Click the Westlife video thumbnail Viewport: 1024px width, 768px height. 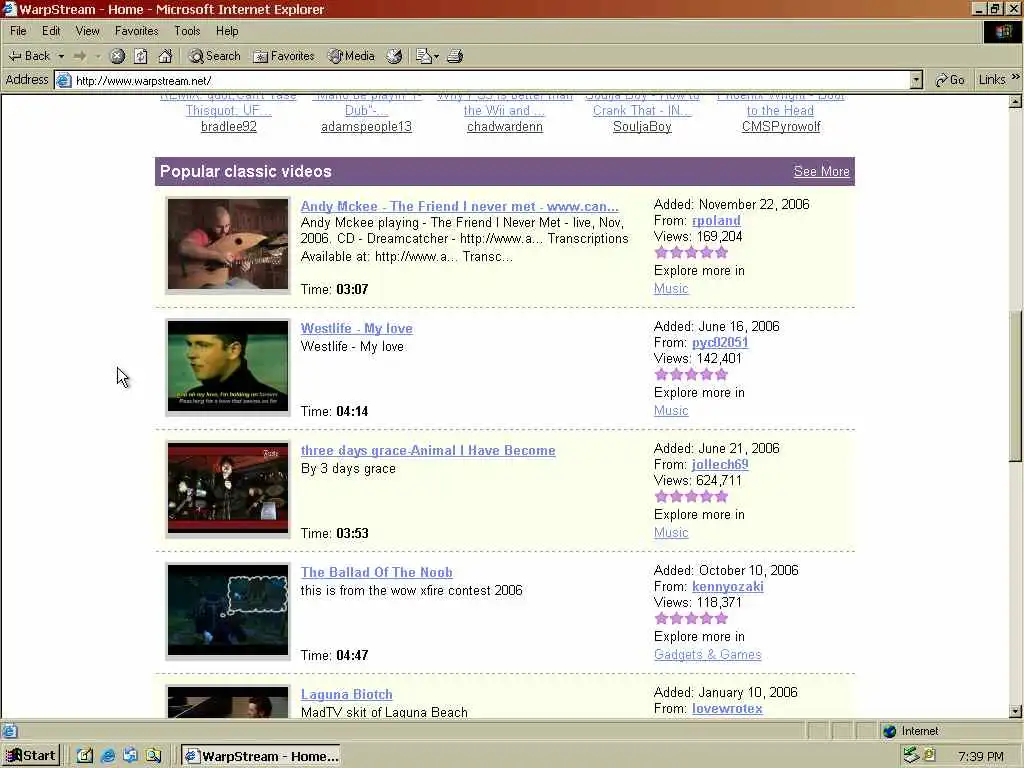(x=228, y=366)
